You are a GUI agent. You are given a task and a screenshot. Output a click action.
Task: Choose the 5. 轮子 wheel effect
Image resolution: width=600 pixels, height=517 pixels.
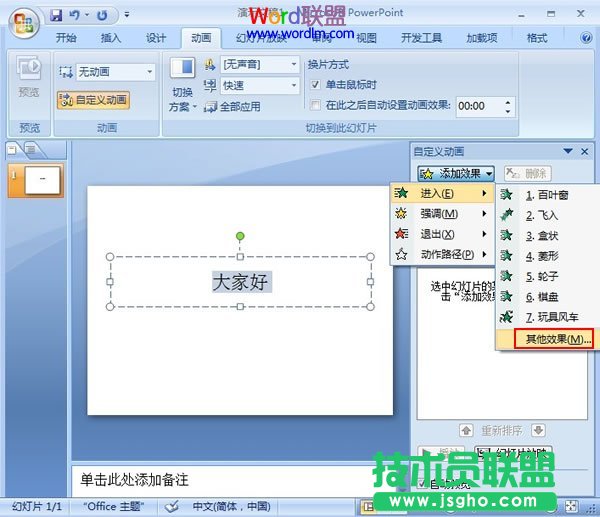click(x=547, y=276)
